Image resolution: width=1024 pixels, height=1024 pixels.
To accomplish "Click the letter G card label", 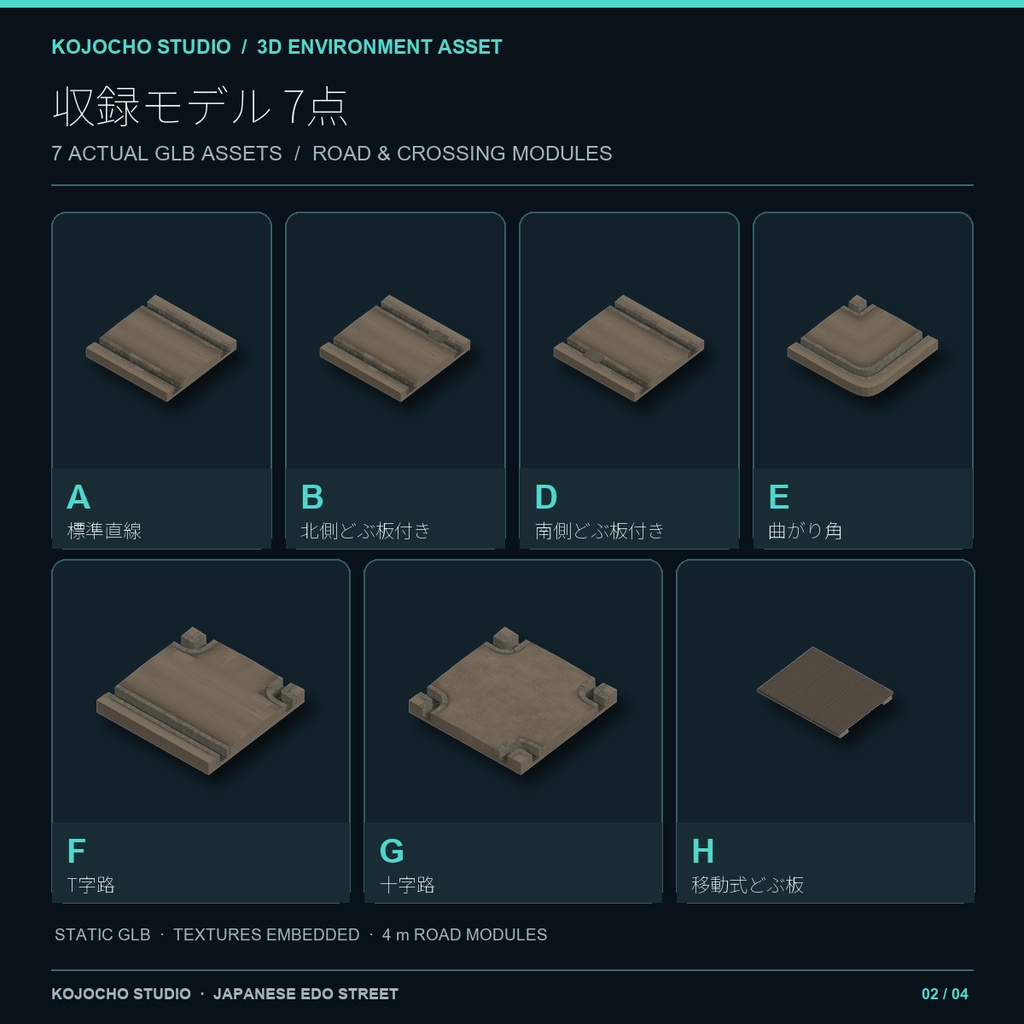I will click(392, 851).
